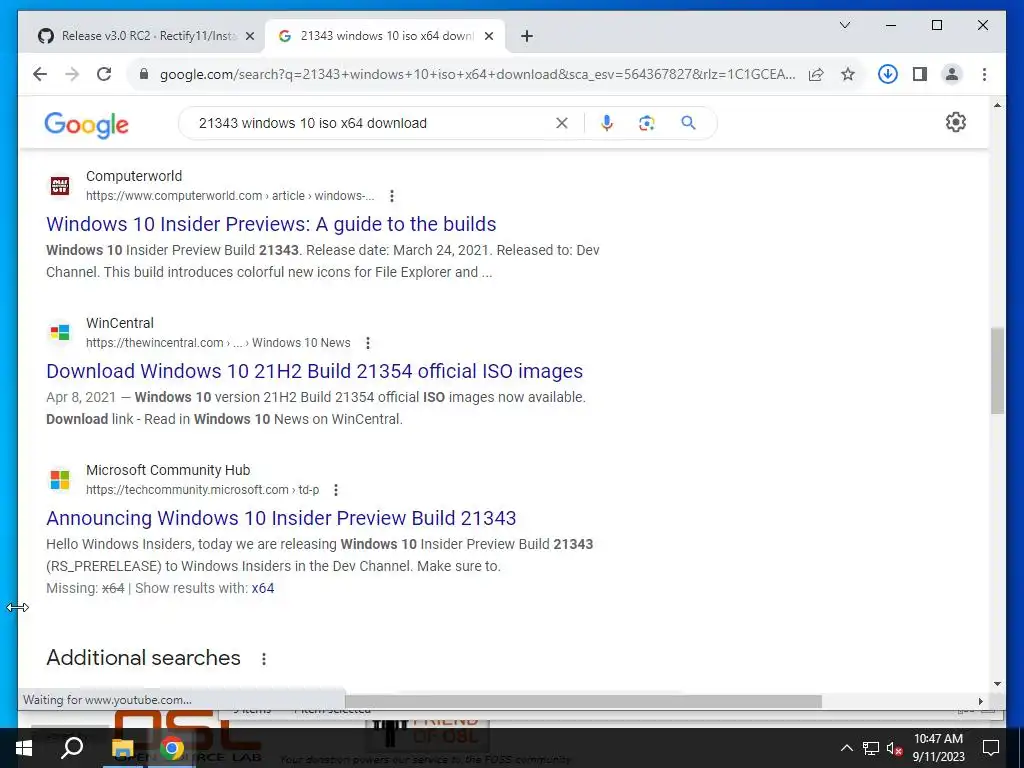Image resolution: width=1024 pixels, height=768 pixels.
Task: Toggle the Chrome side panel
Action: 920,74
